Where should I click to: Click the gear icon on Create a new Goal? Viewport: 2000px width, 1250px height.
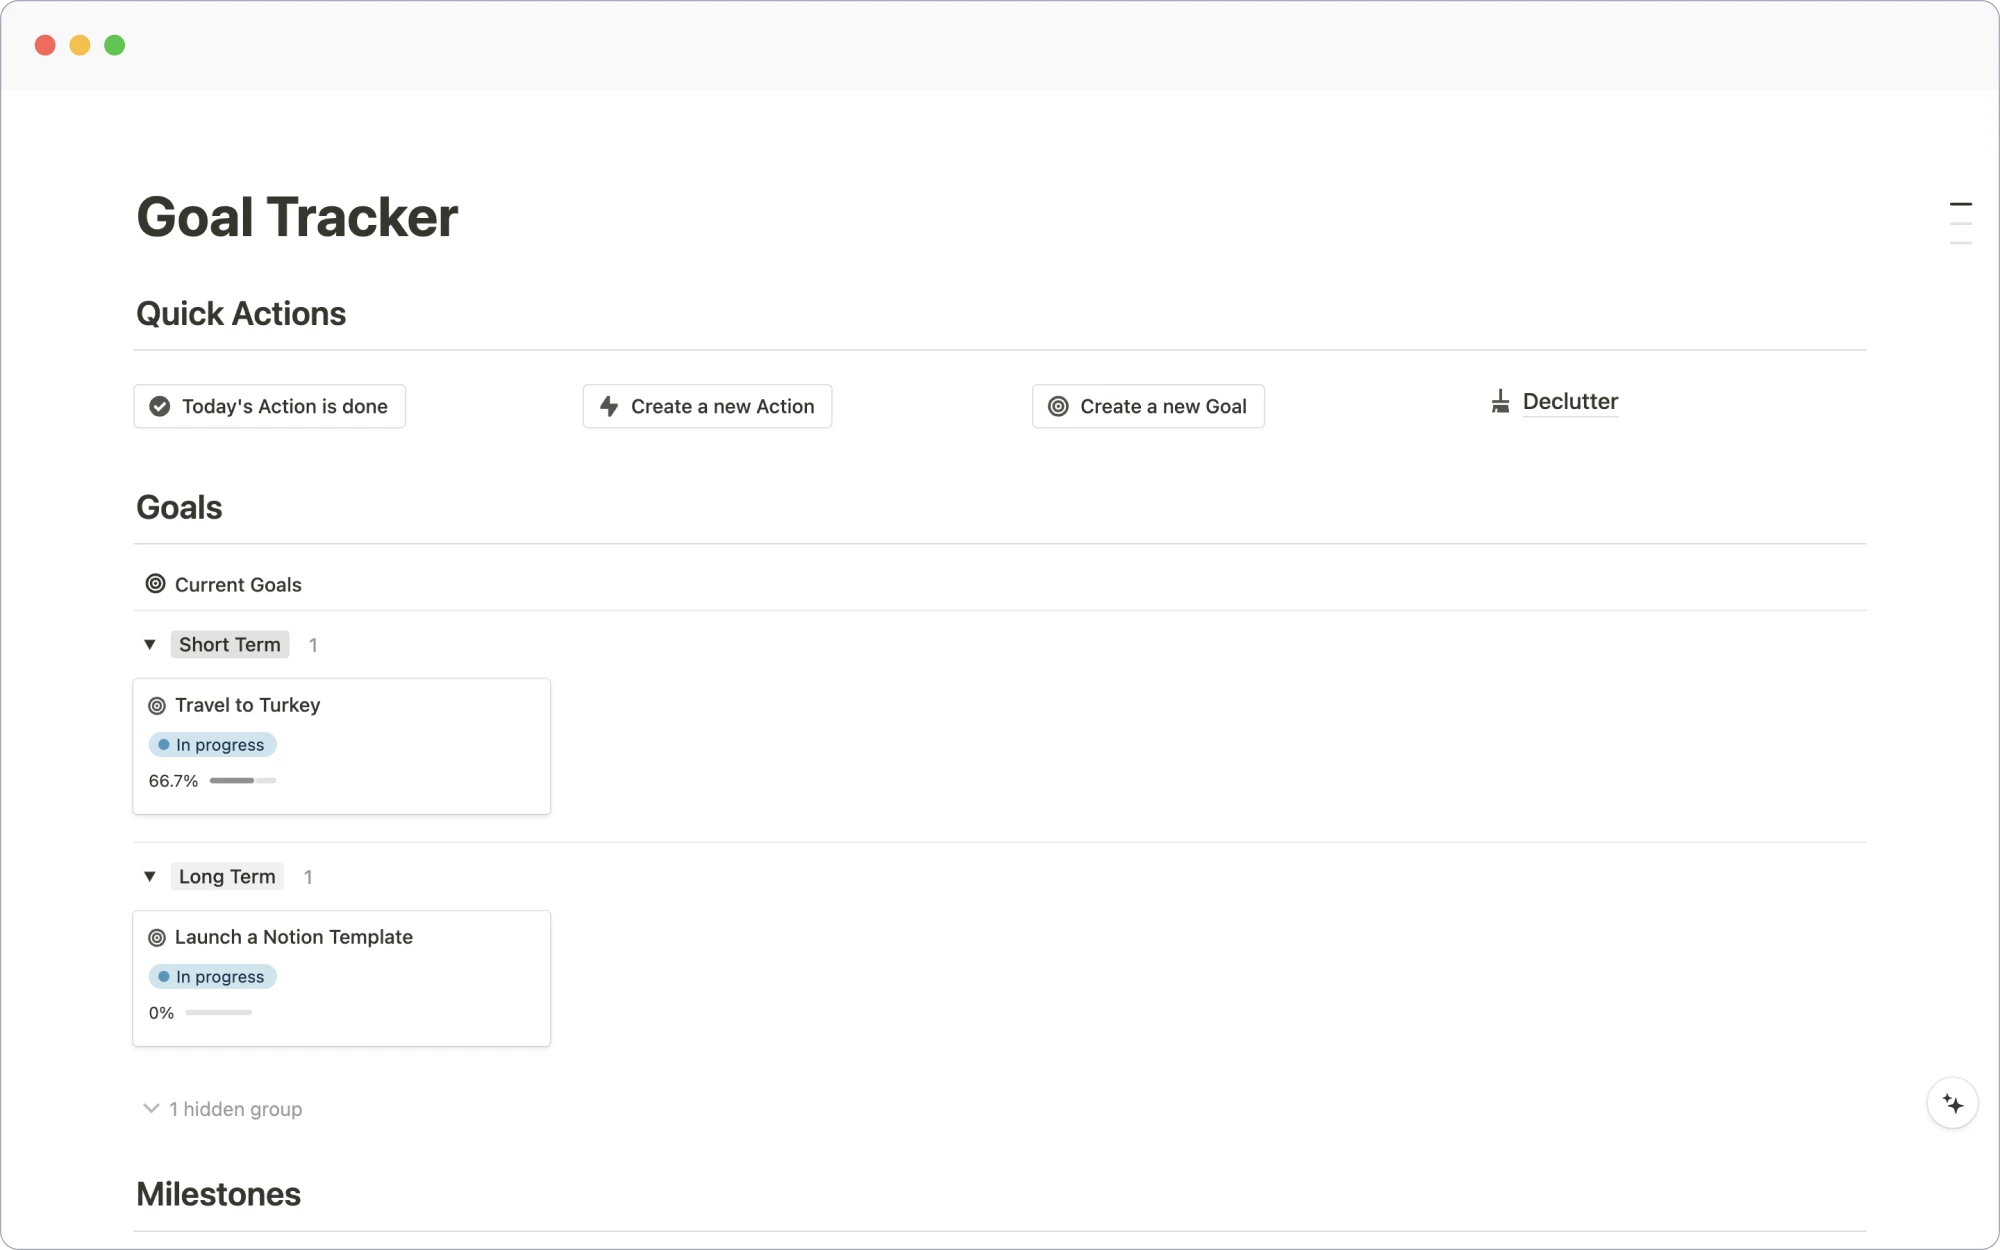[1058, 406]
